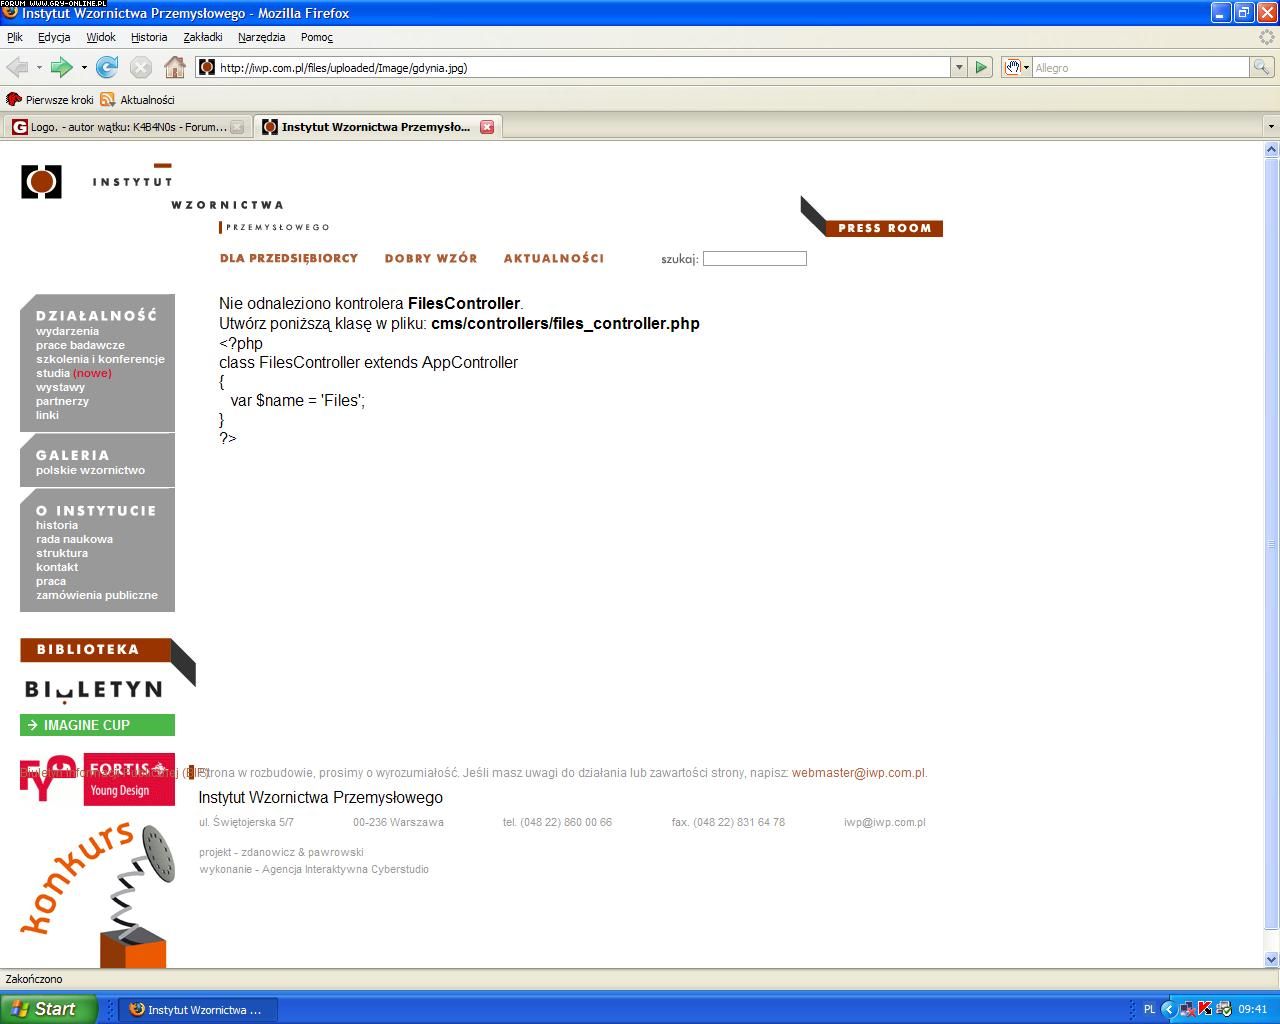The image size is (1280, 1024).
Task: Click the Reload page icon
Action: point(107,67)
